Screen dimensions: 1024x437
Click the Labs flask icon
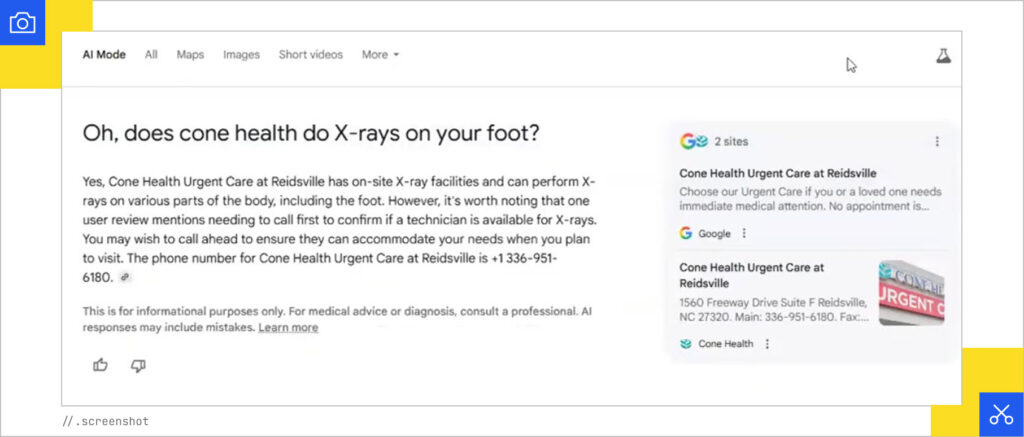coord(943,57)
